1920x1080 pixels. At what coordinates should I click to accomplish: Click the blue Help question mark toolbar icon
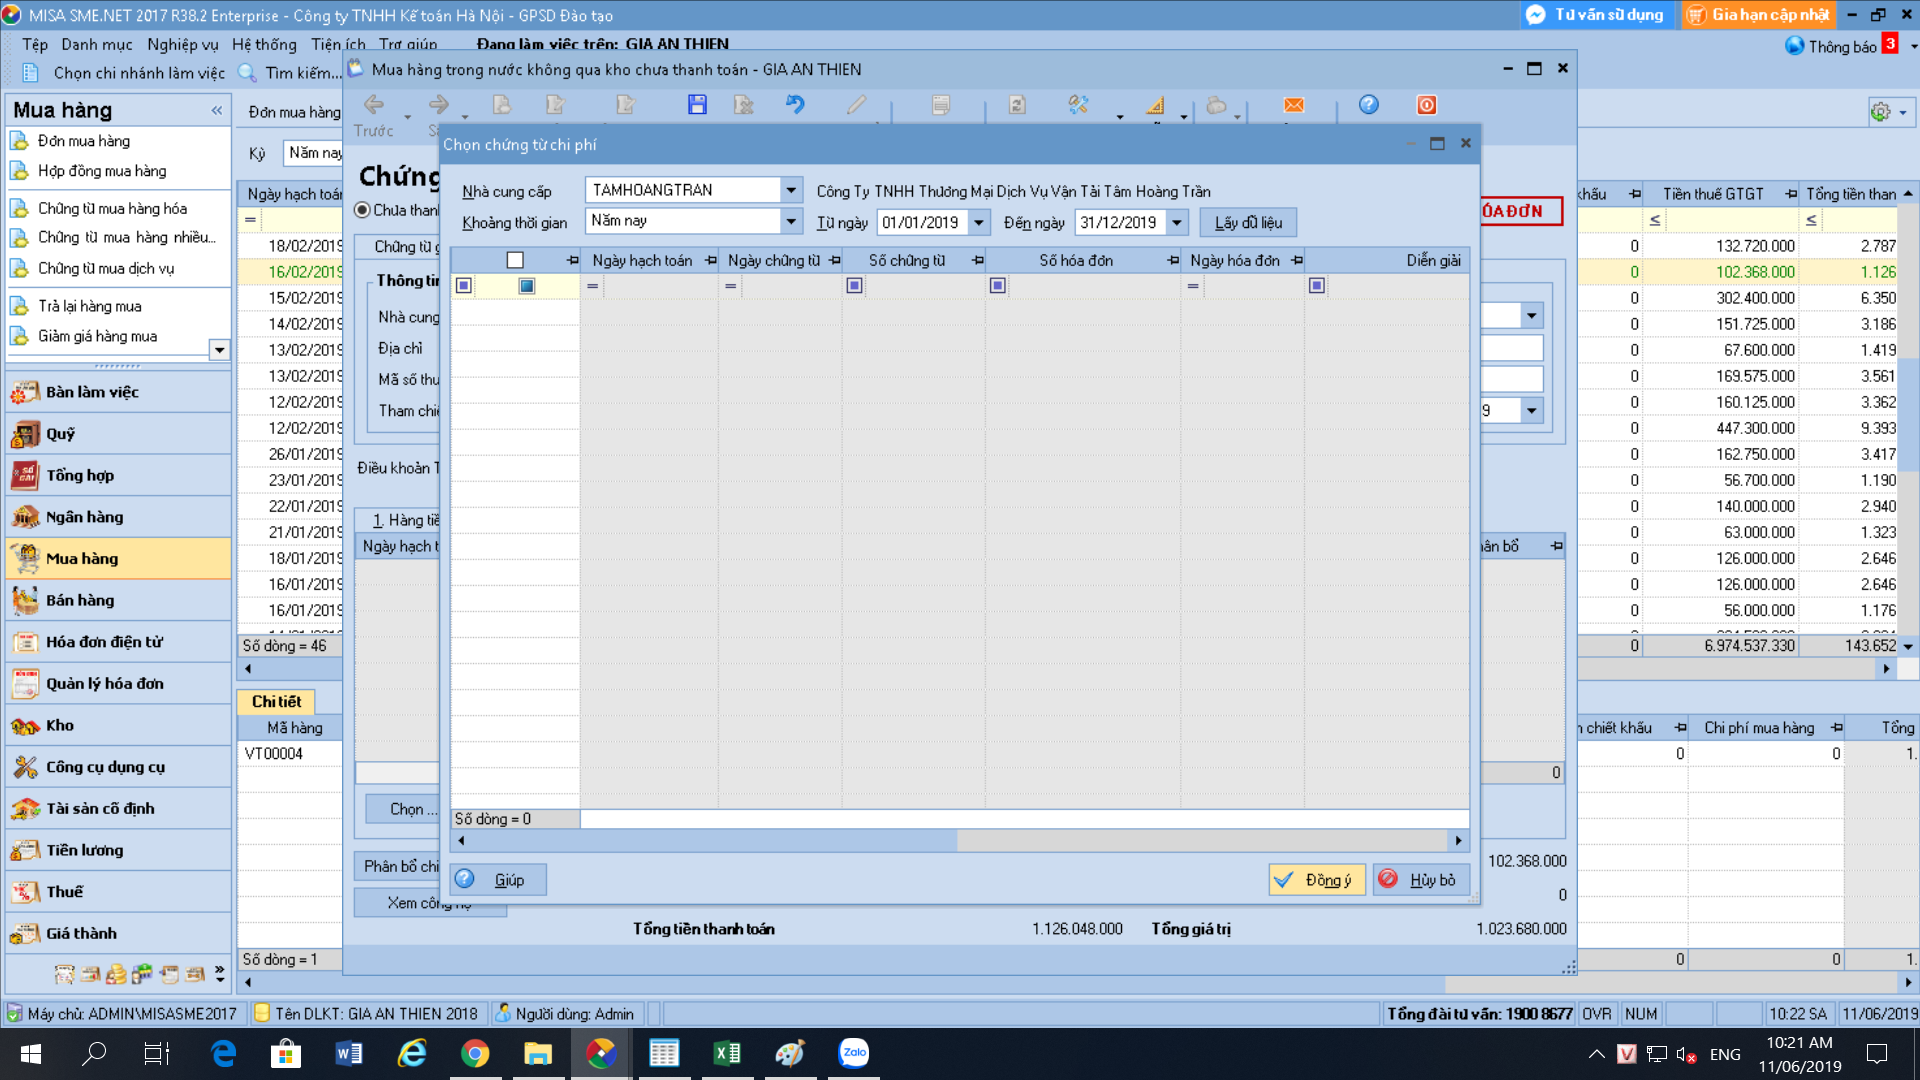click(1368, 105)
